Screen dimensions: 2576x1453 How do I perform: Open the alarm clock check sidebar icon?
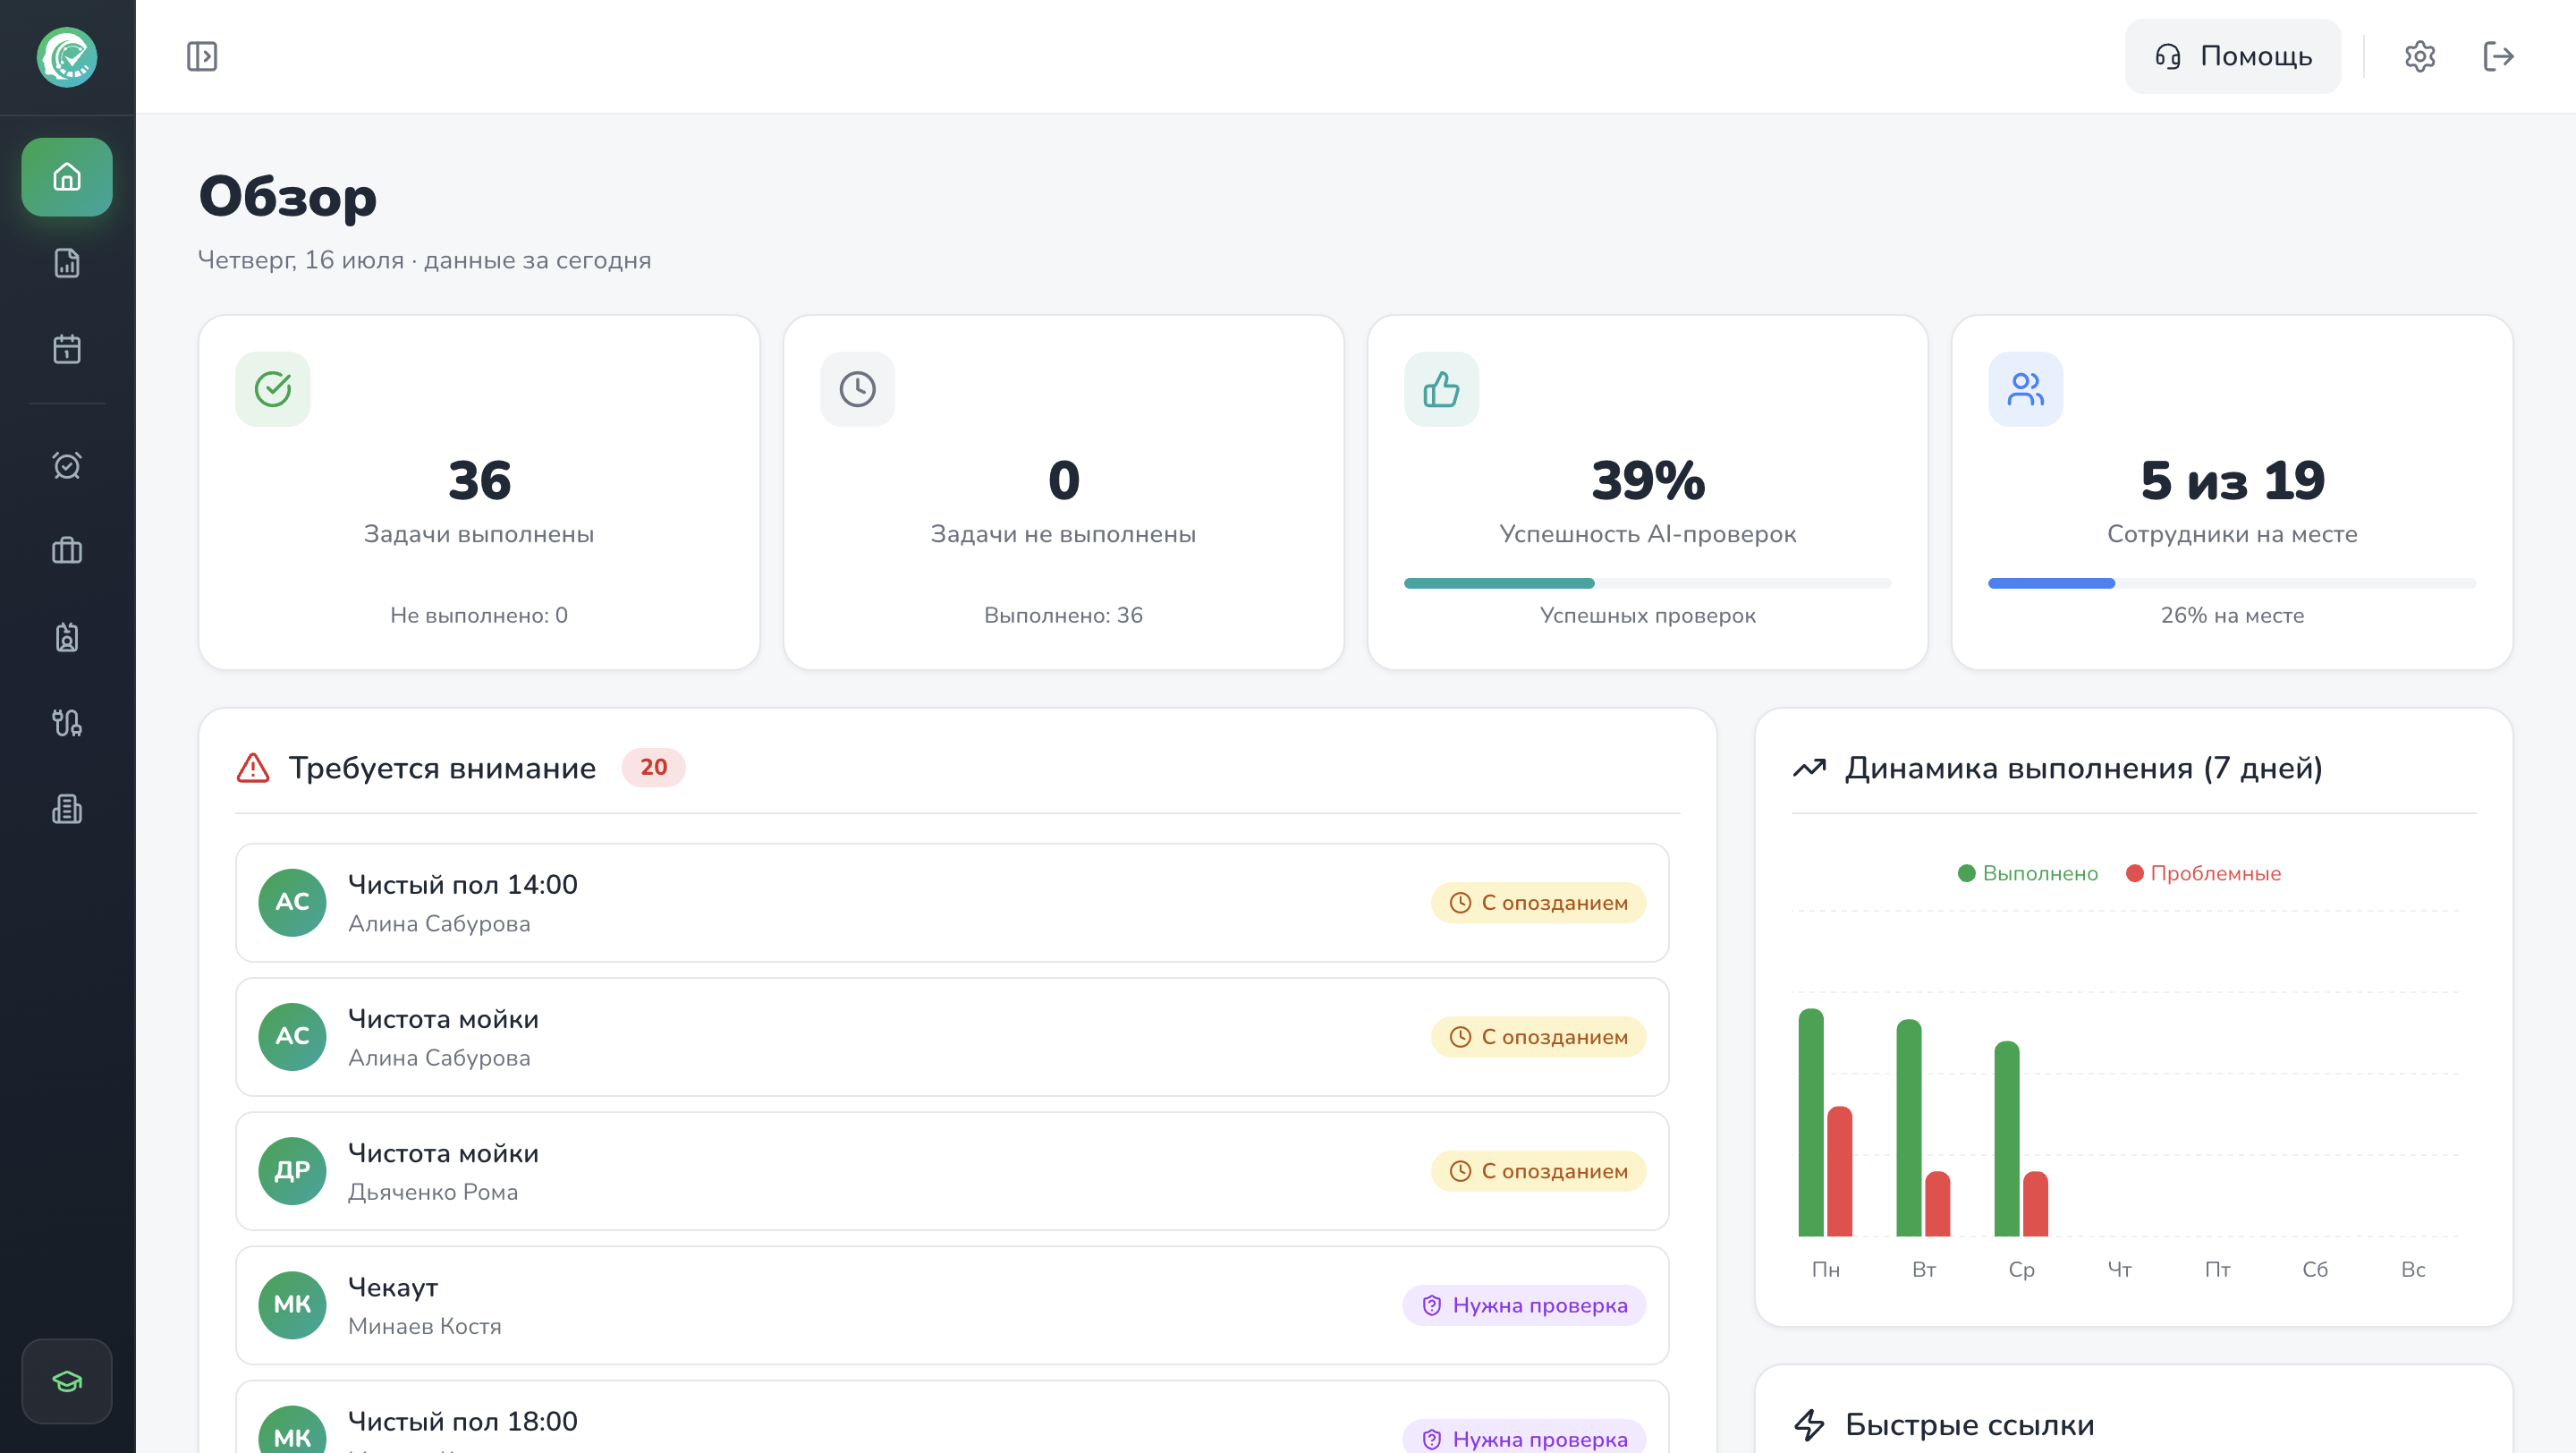tap(67, 465)
